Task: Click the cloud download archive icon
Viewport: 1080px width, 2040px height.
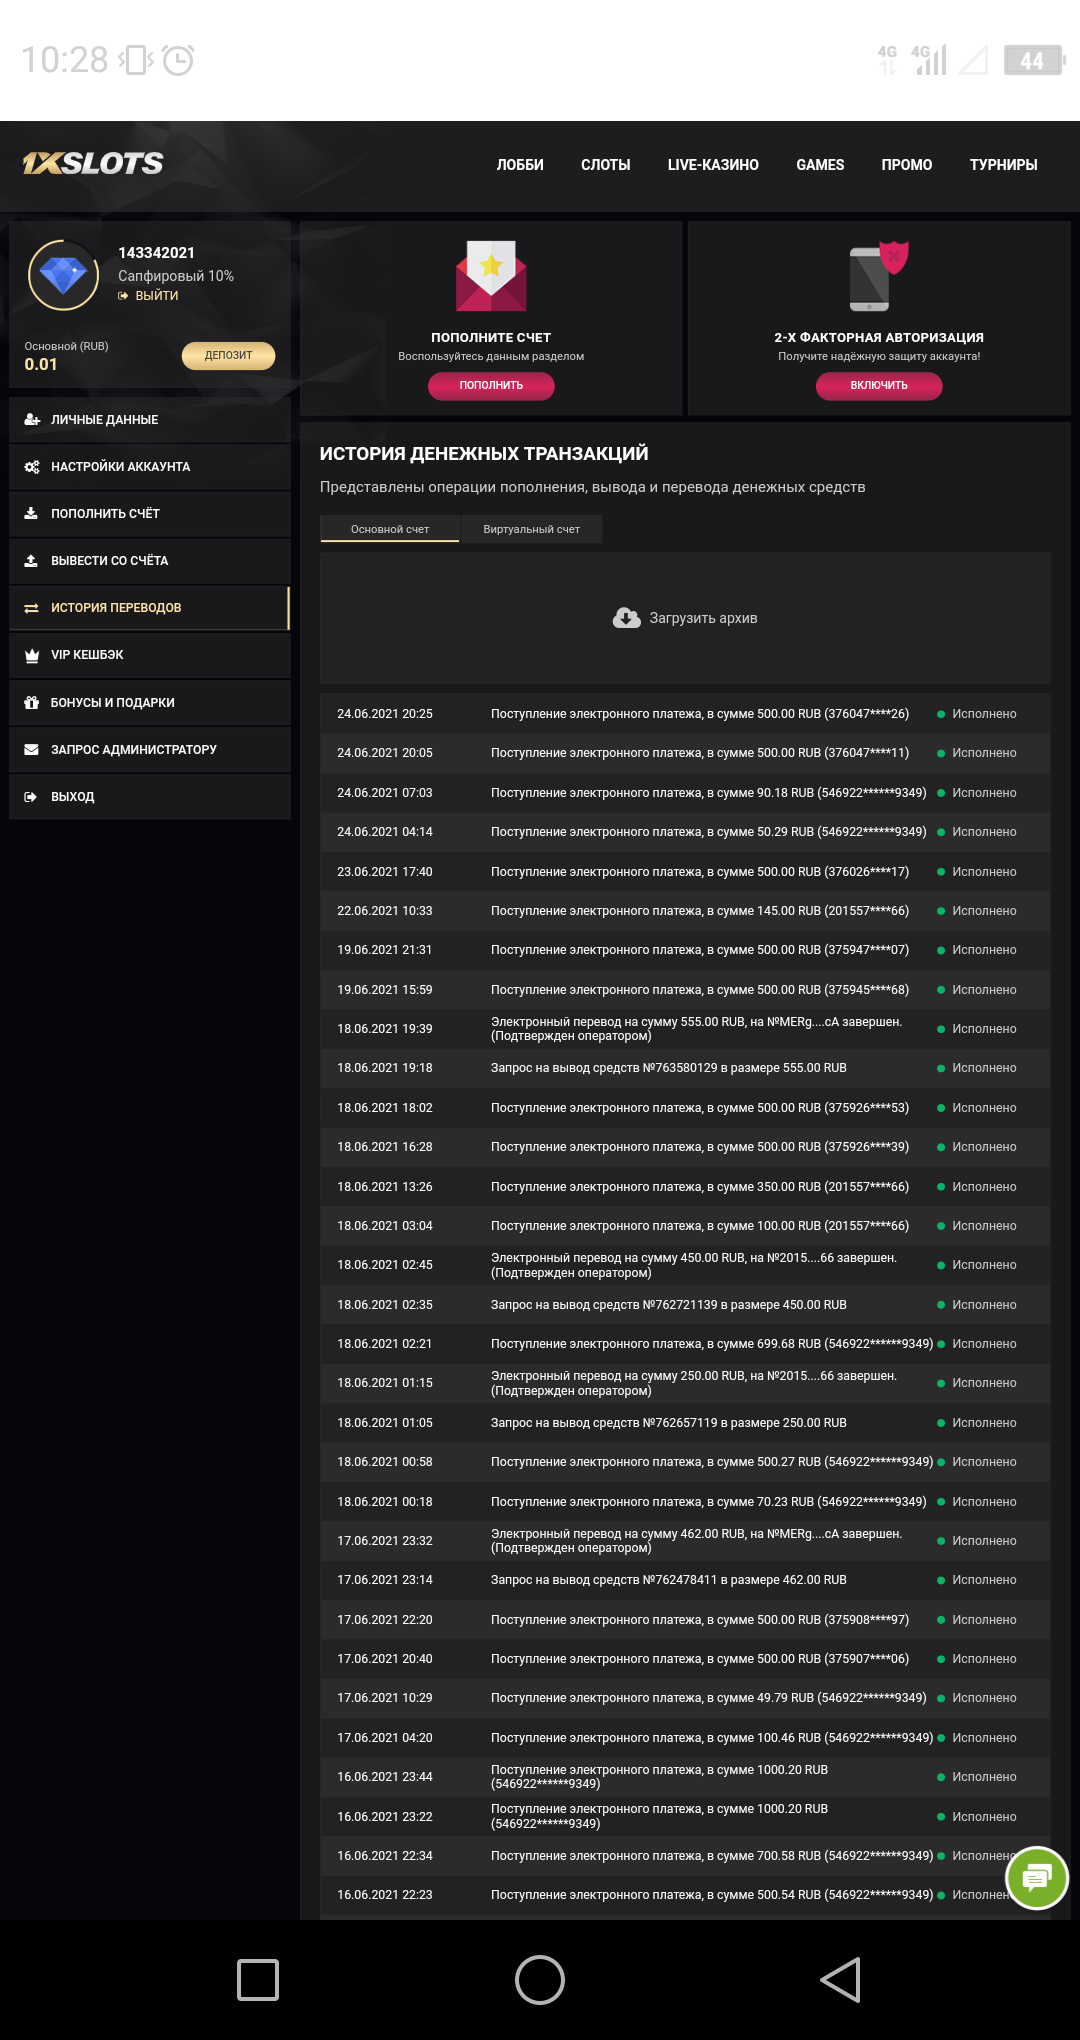Action: click(x=626, y=618)
